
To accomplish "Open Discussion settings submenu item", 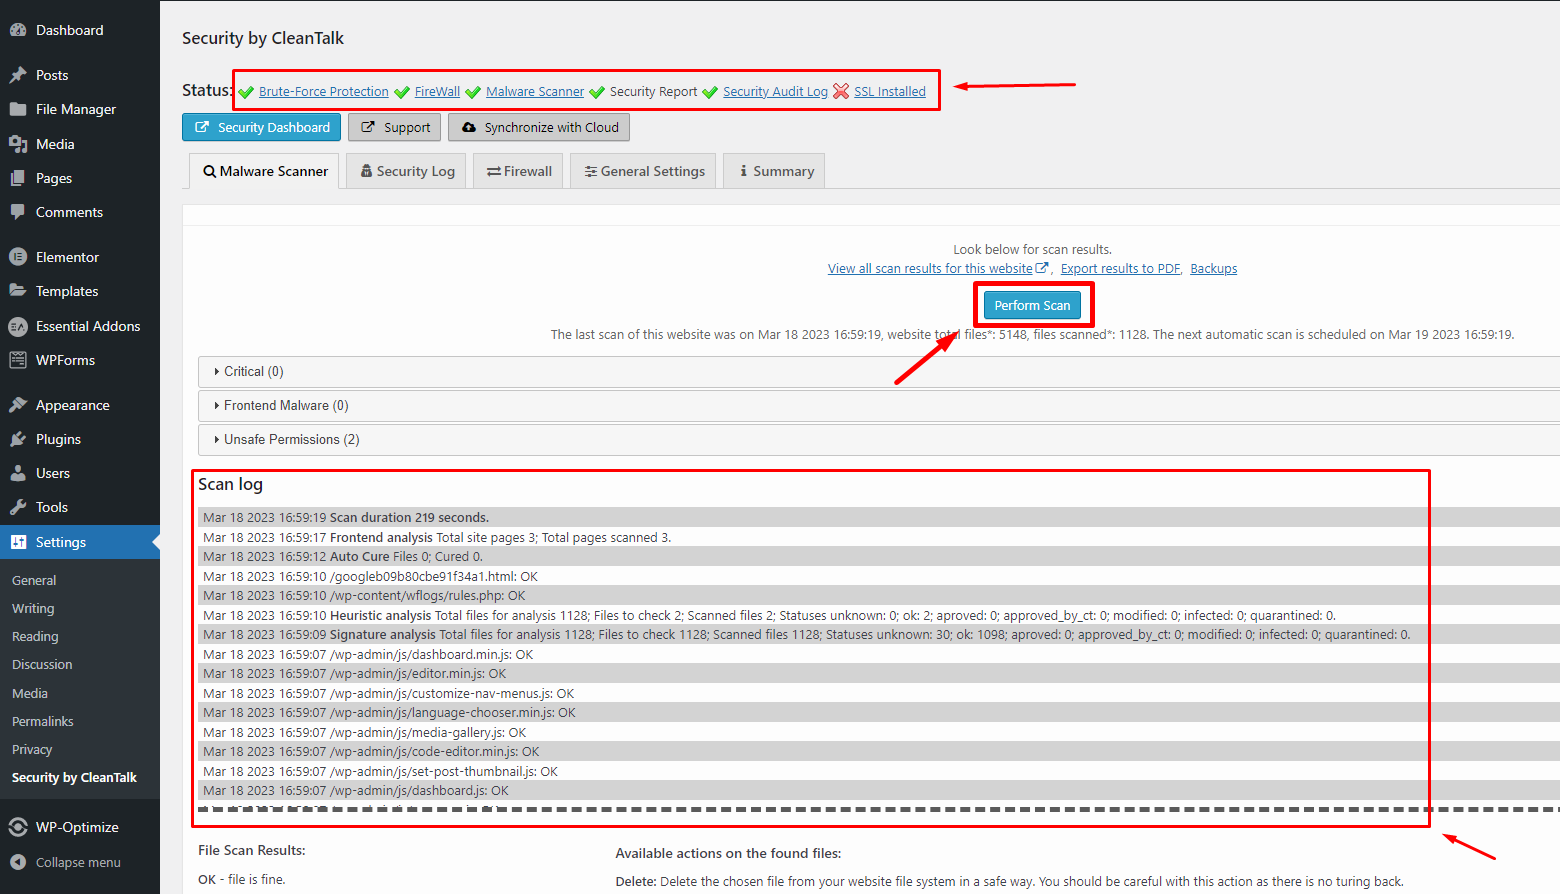I will (42, 664).
